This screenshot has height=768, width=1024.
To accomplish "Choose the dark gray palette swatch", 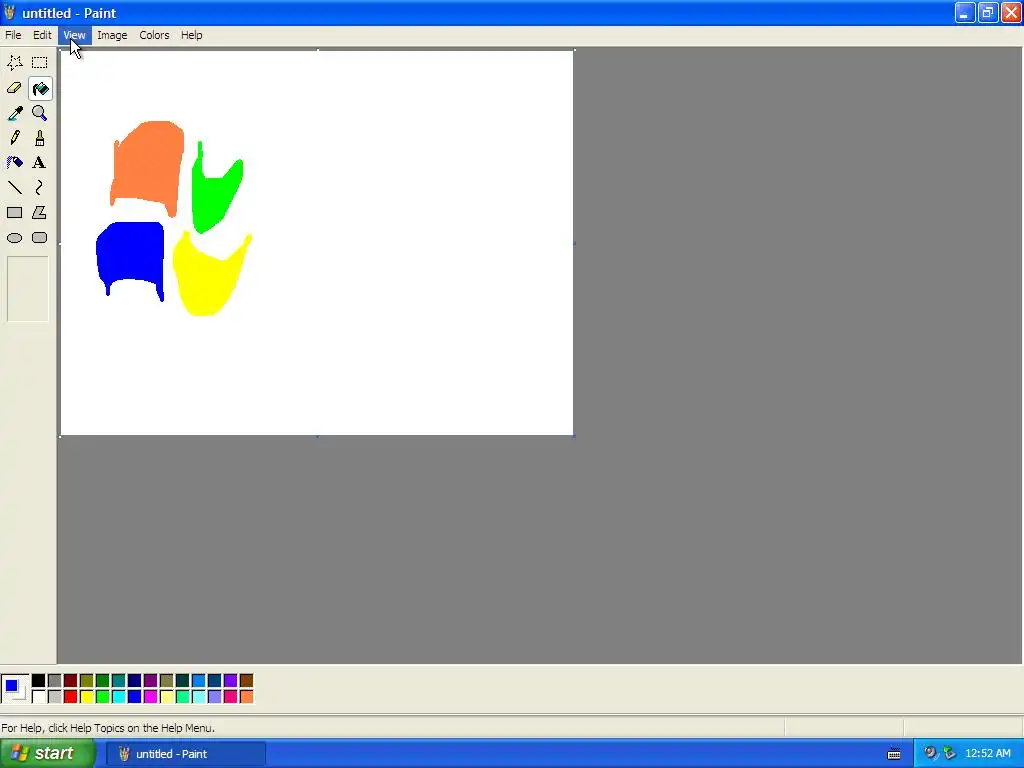I will click(54, 680).
